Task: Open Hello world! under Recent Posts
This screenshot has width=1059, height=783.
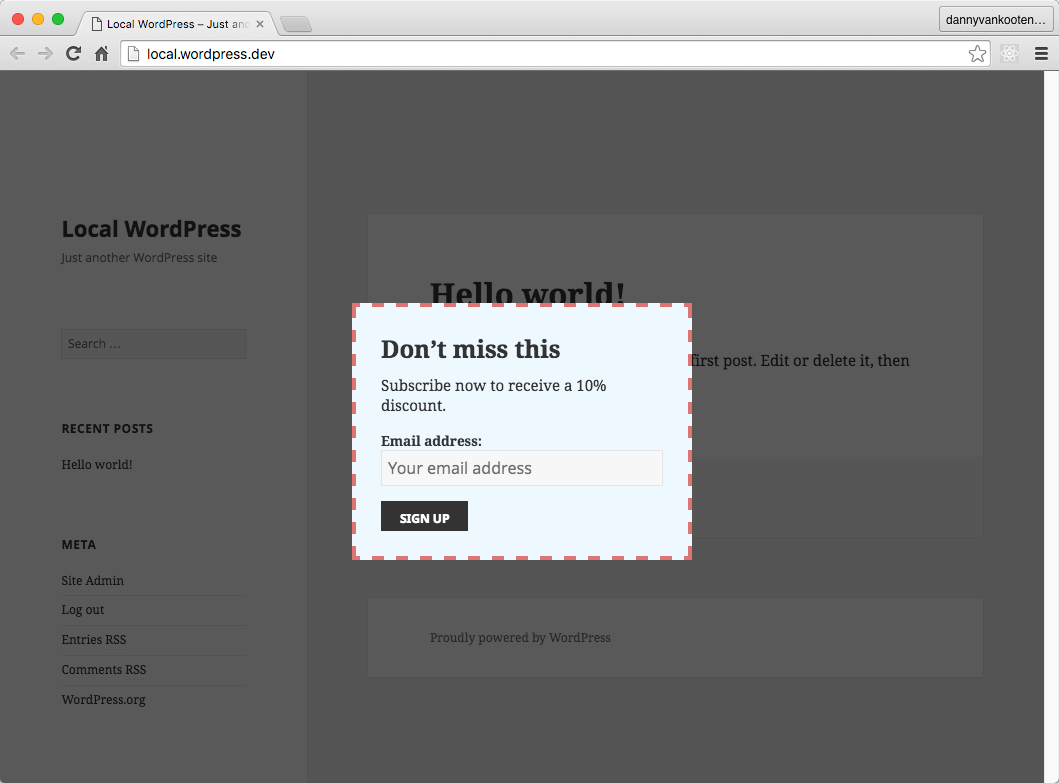Action: point(97,465)
